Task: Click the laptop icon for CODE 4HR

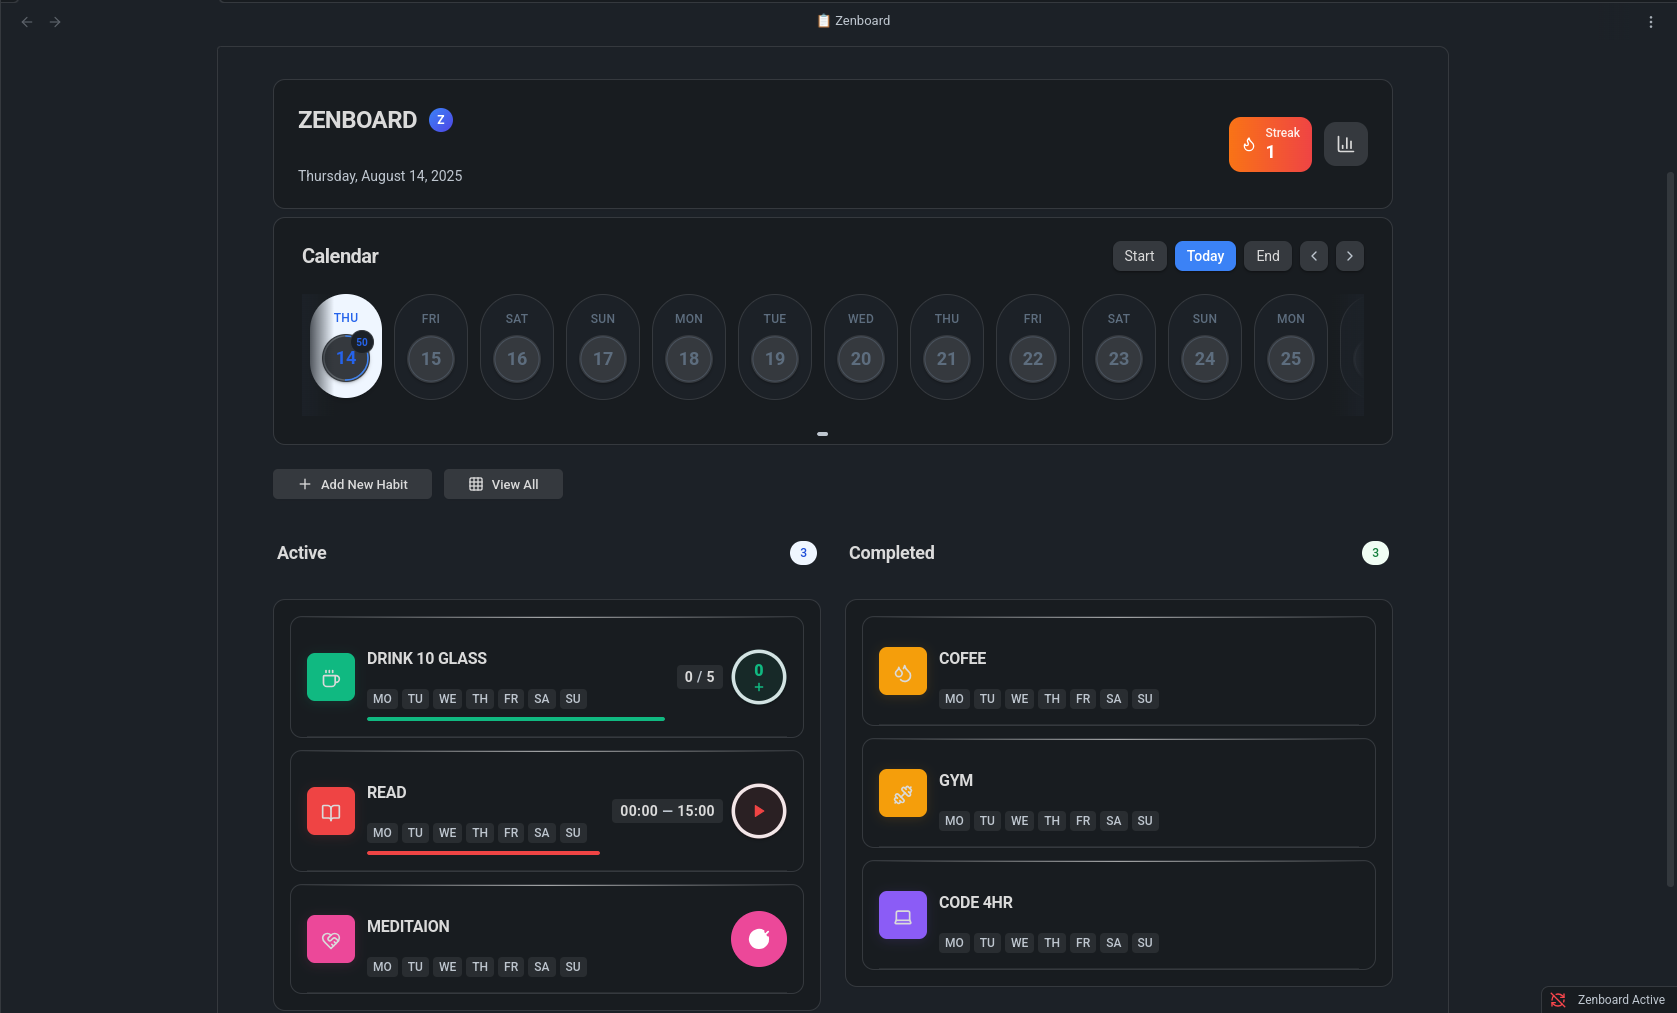Action: click(902, 915)
